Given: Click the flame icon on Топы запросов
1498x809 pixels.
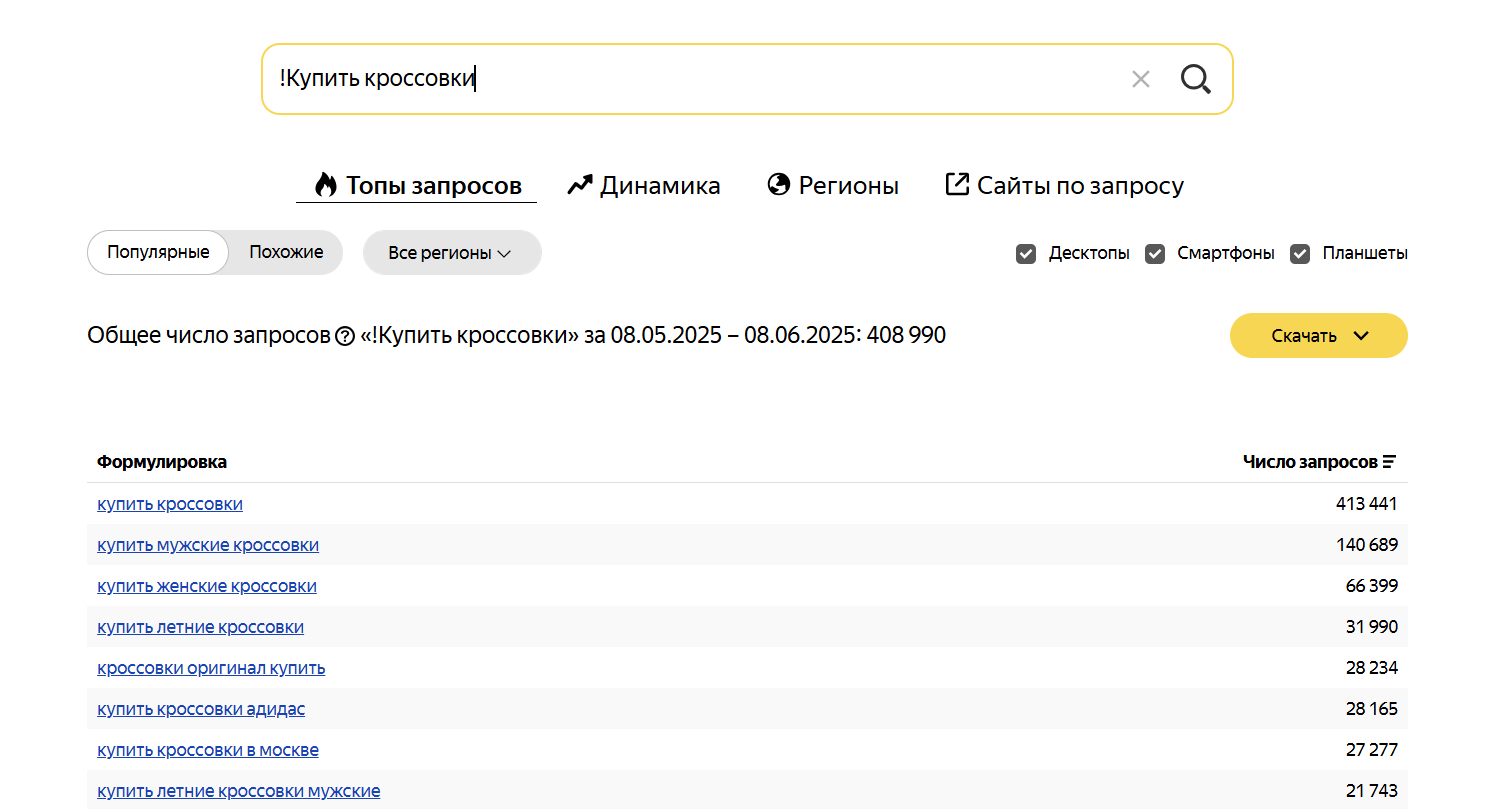Looking at the screenshot, I should (x=325, y=184).
